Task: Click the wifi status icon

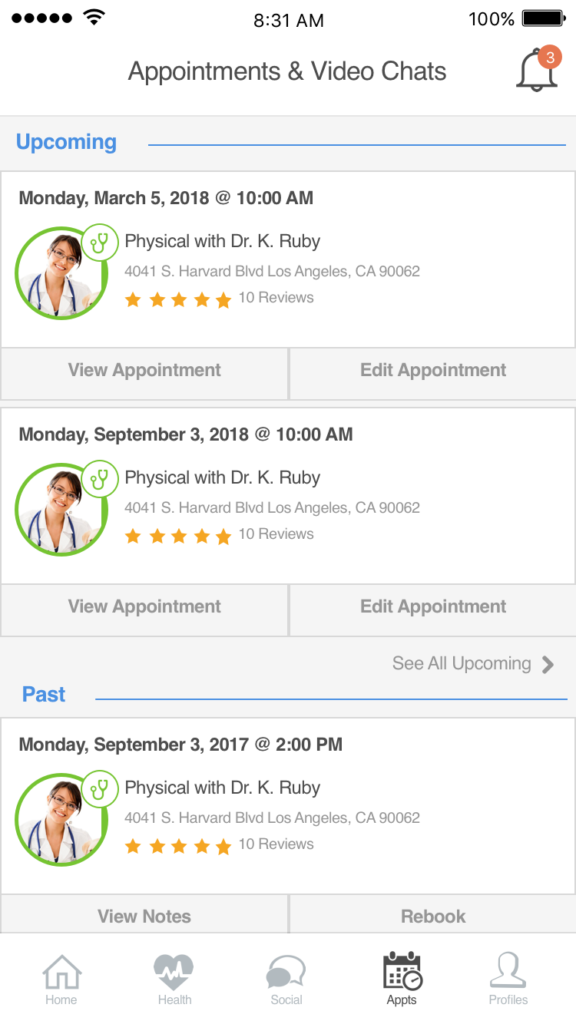Action: tap(95, 18)
